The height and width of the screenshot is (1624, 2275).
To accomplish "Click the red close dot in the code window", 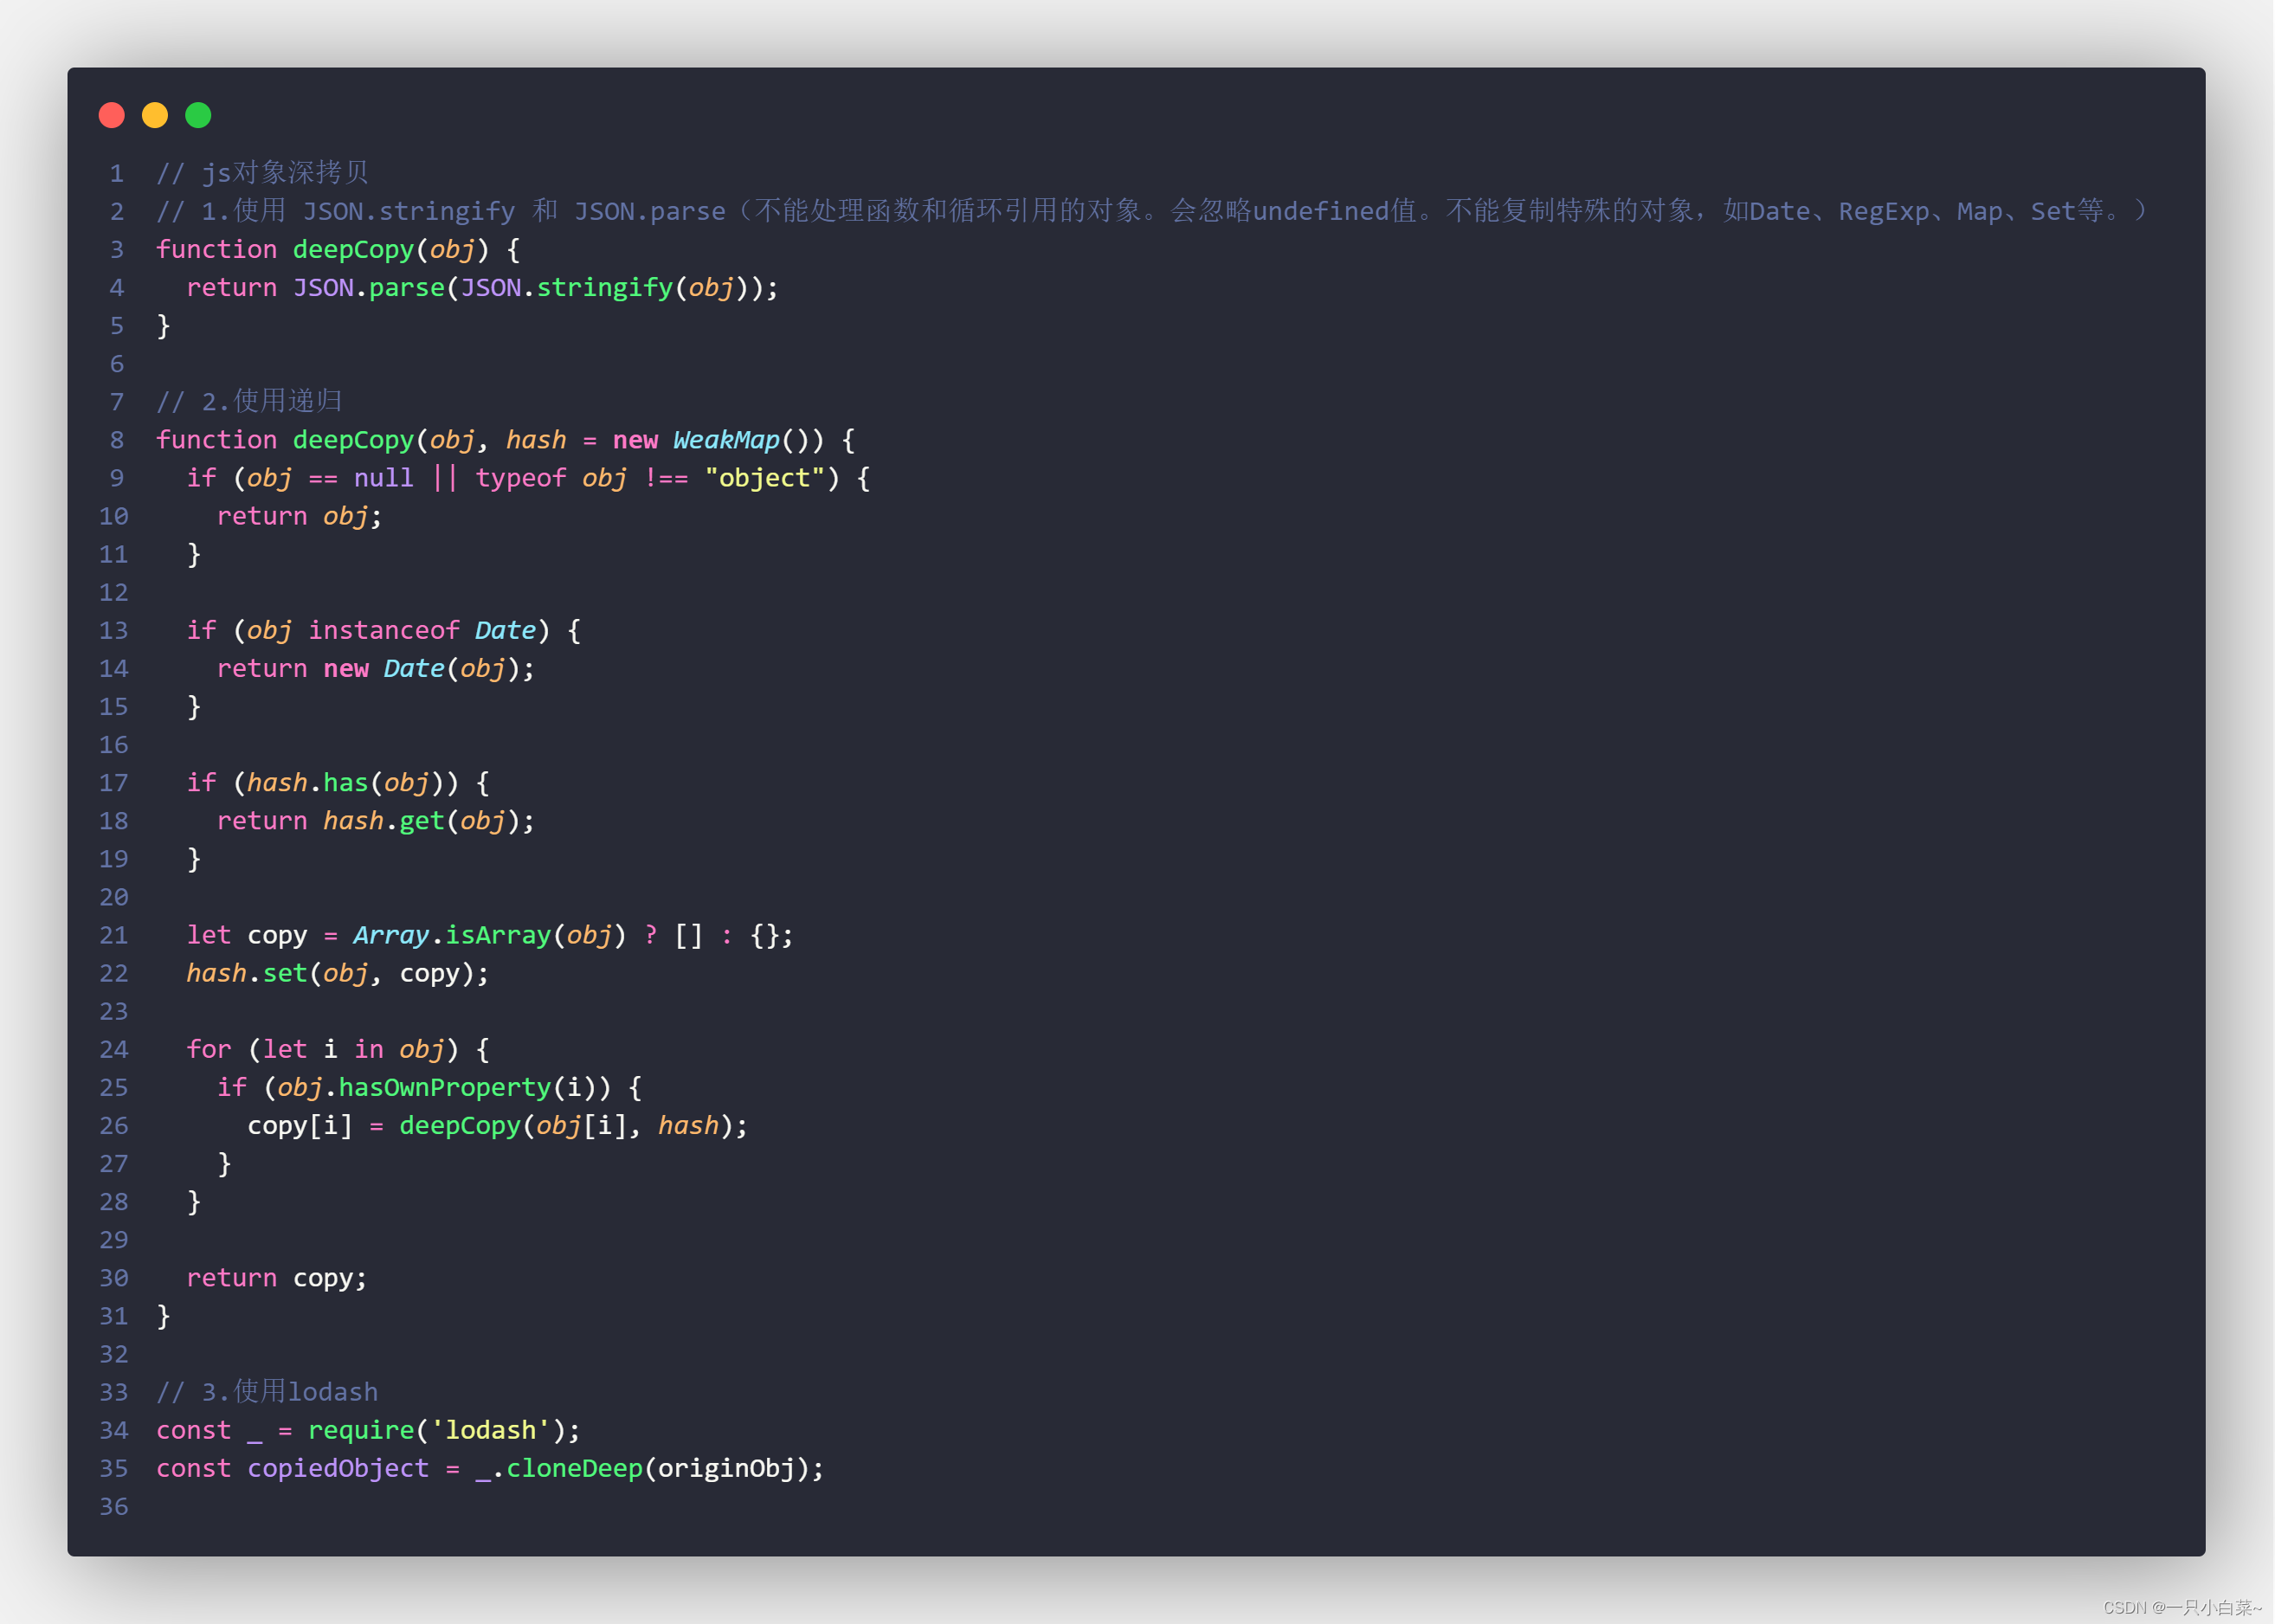I will tap(112, 115).
